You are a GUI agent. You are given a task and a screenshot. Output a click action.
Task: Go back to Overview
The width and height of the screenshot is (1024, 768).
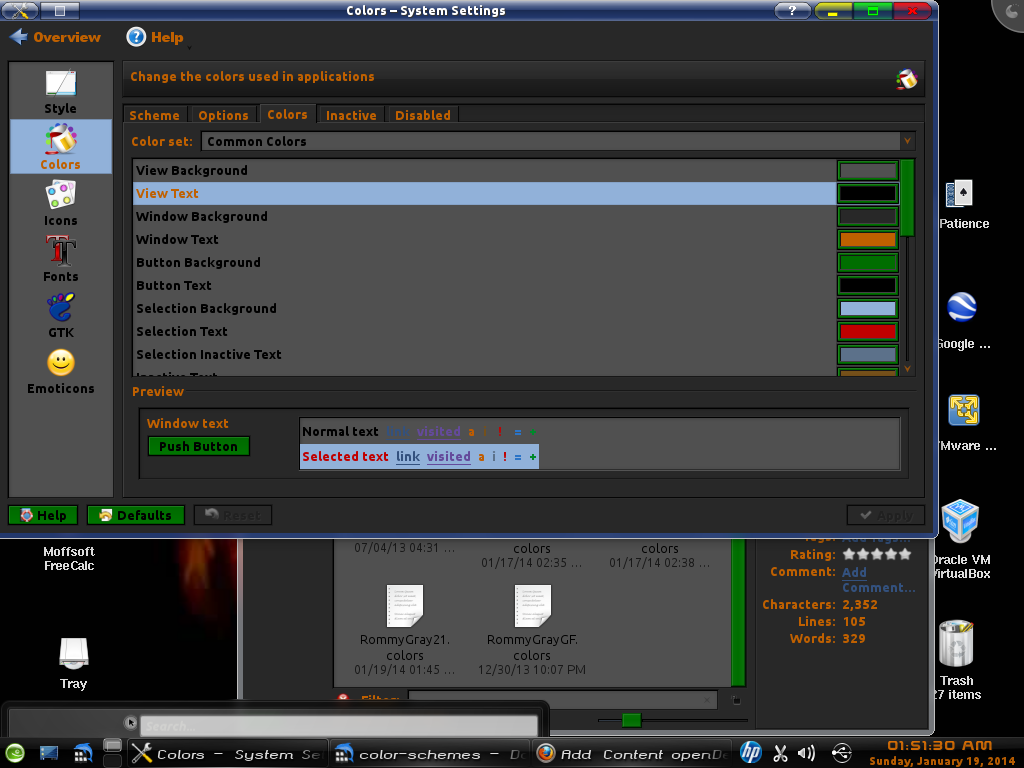coord(56,37)
